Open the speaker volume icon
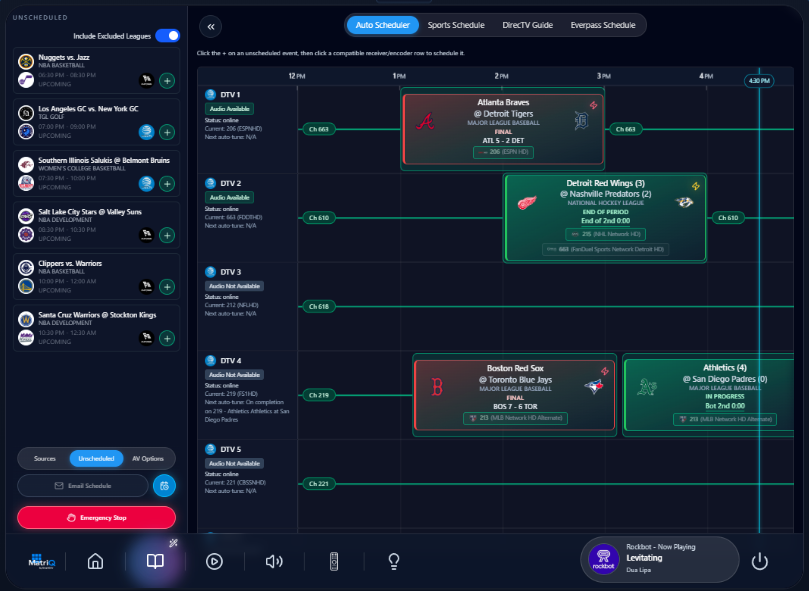 (x=274, y=561)
